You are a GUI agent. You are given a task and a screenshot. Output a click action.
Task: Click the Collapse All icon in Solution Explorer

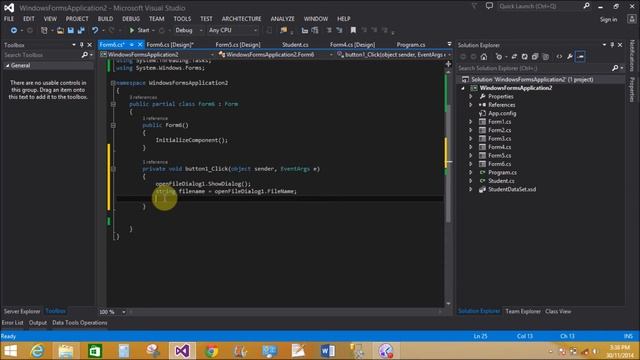coord(535,57)
